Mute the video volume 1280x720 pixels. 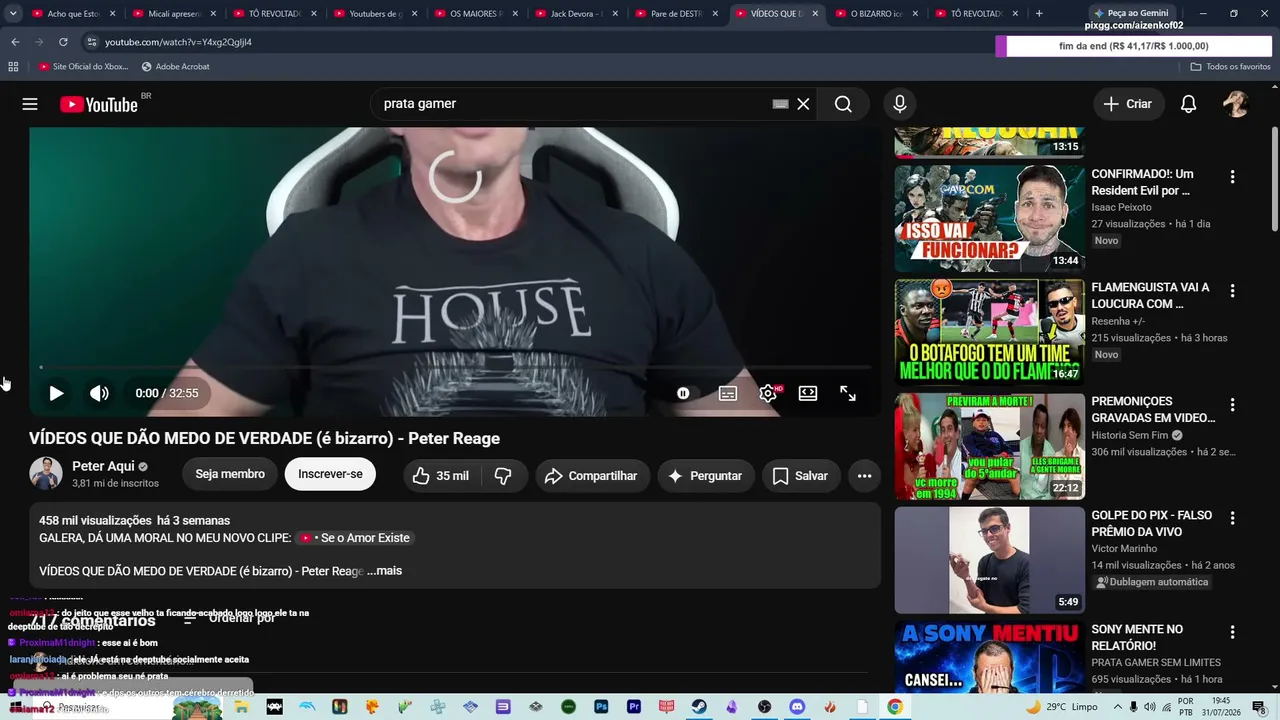click(x=99, y=393)
